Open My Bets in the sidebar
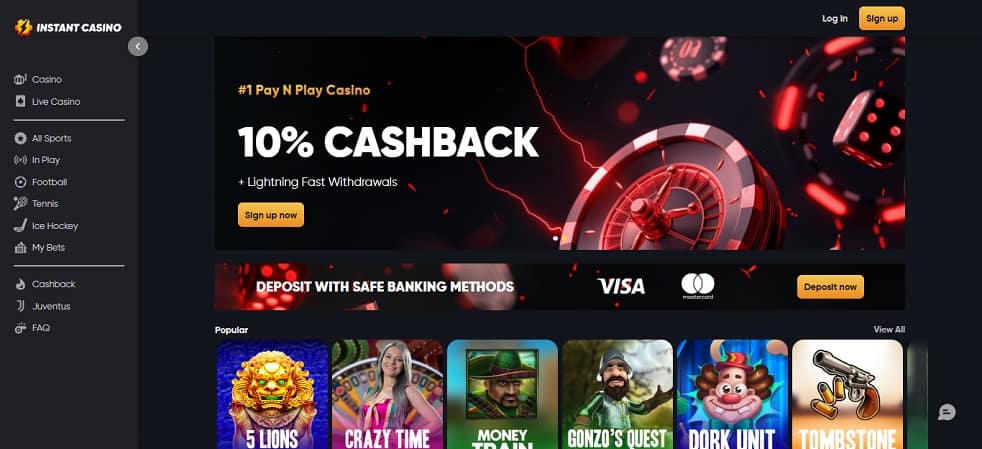 coord(48,248)
